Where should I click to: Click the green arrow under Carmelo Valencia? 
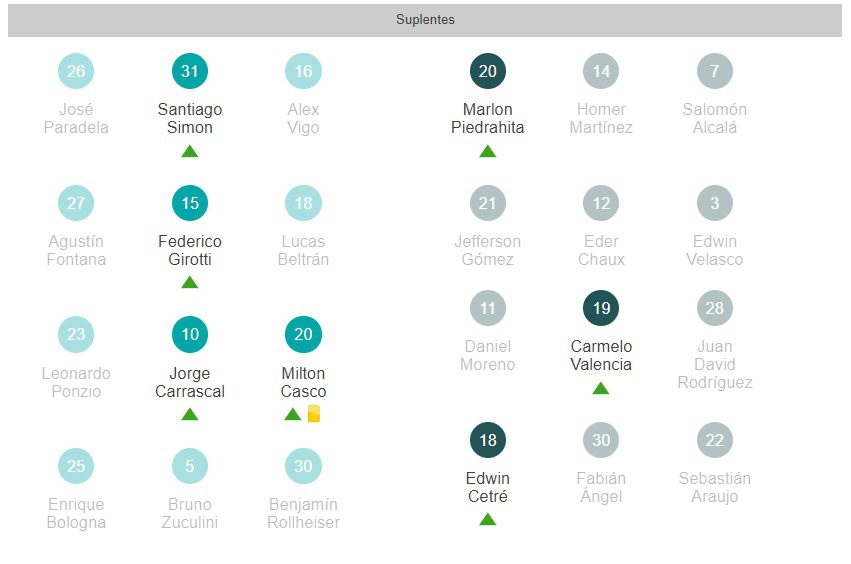point(601,388)
